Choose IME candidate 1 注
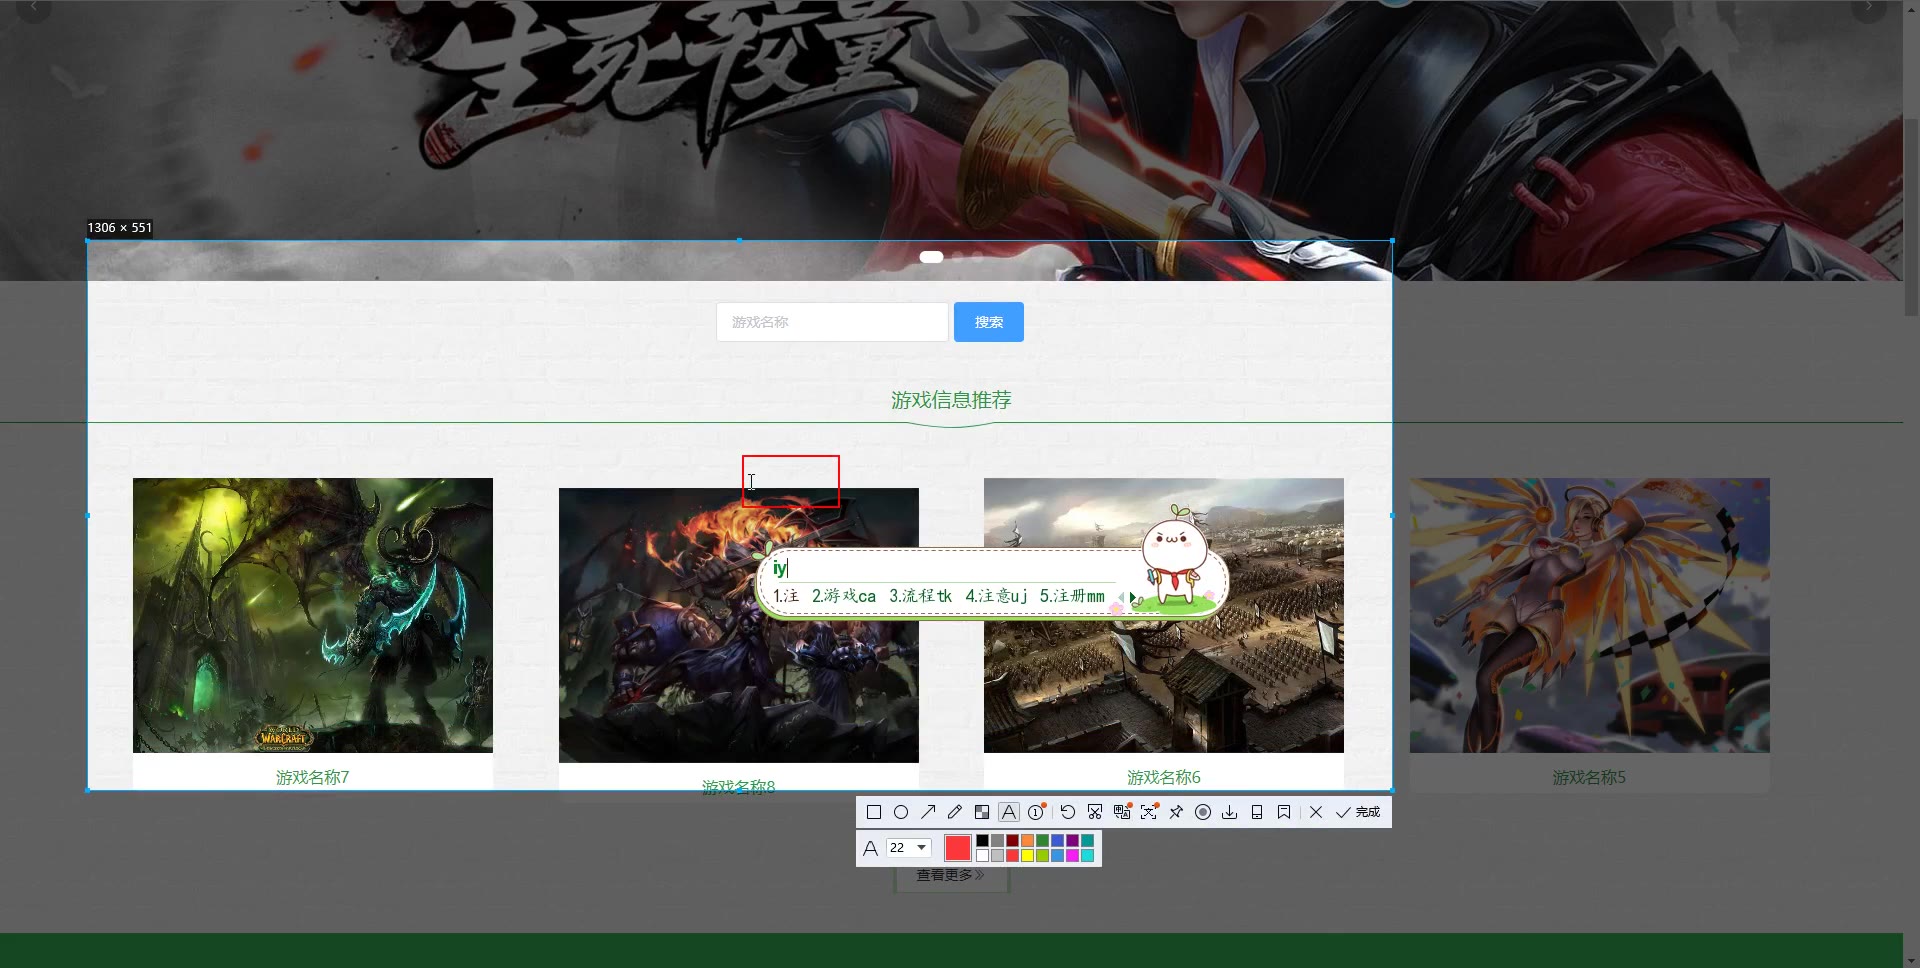1920x968 pixels. (x=786, y=596)
